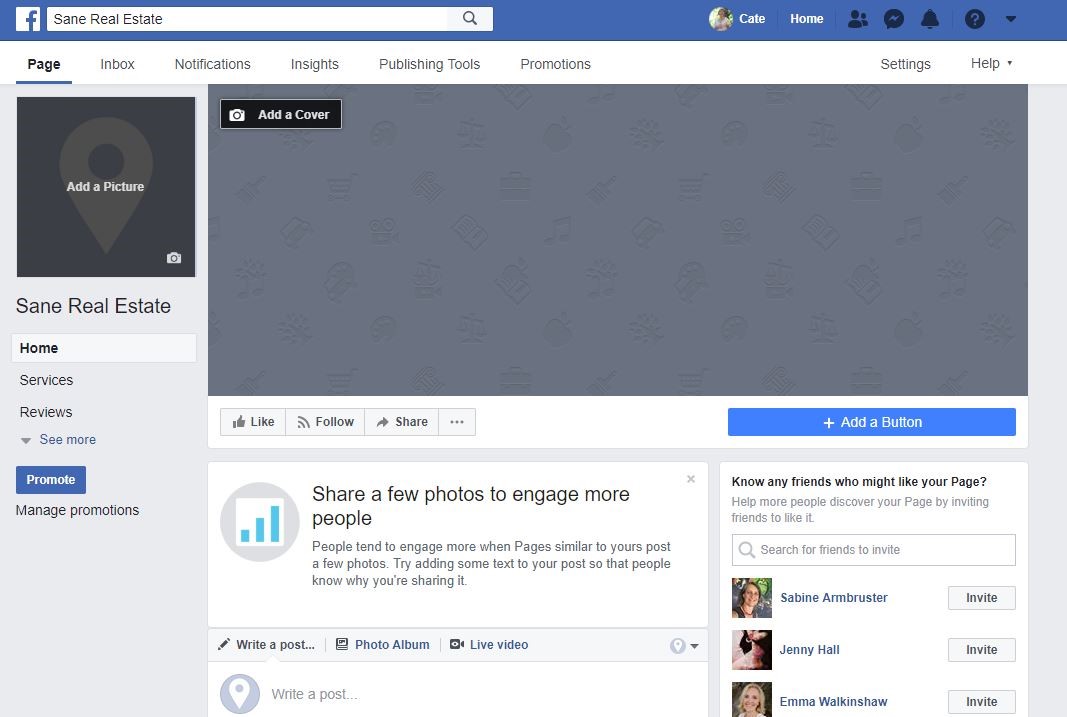Choose Photo Album in the composer

click(x=383, y=645)
